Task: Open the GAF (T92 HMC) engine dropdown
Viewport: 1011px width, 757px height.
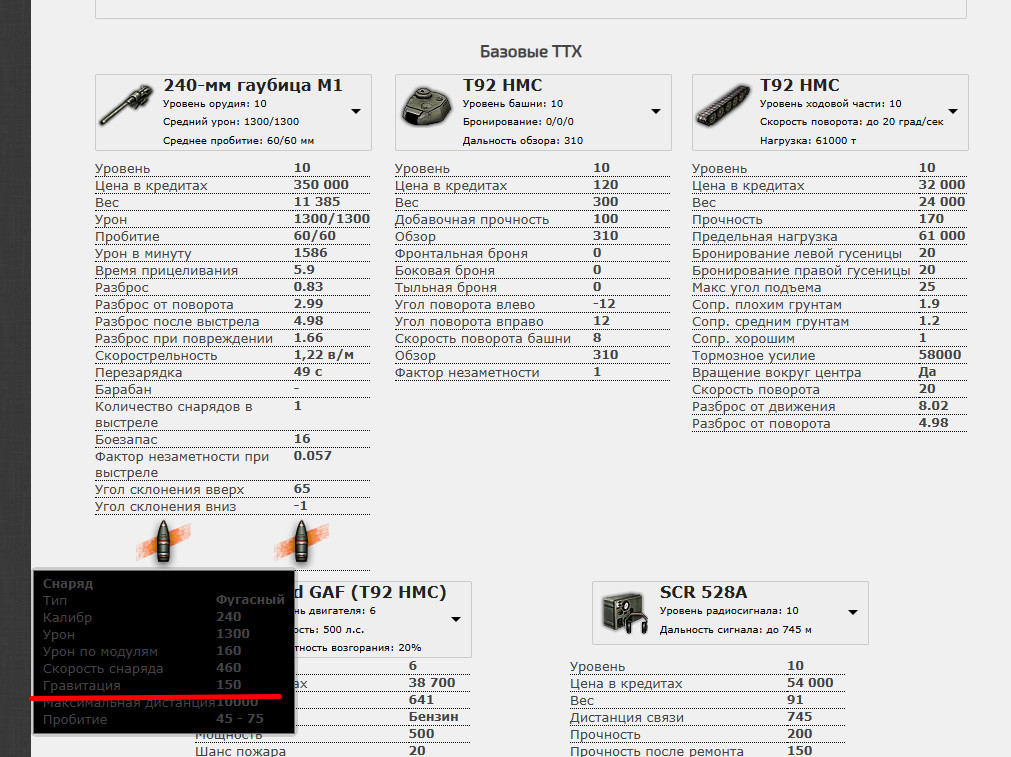Action: [456, 619]
